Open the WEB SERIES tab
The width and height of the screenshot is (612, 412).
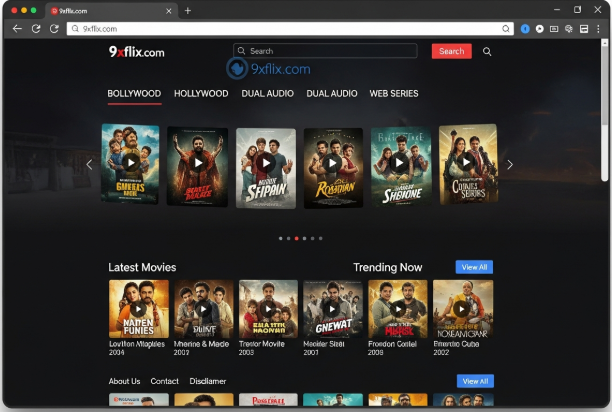394,94
